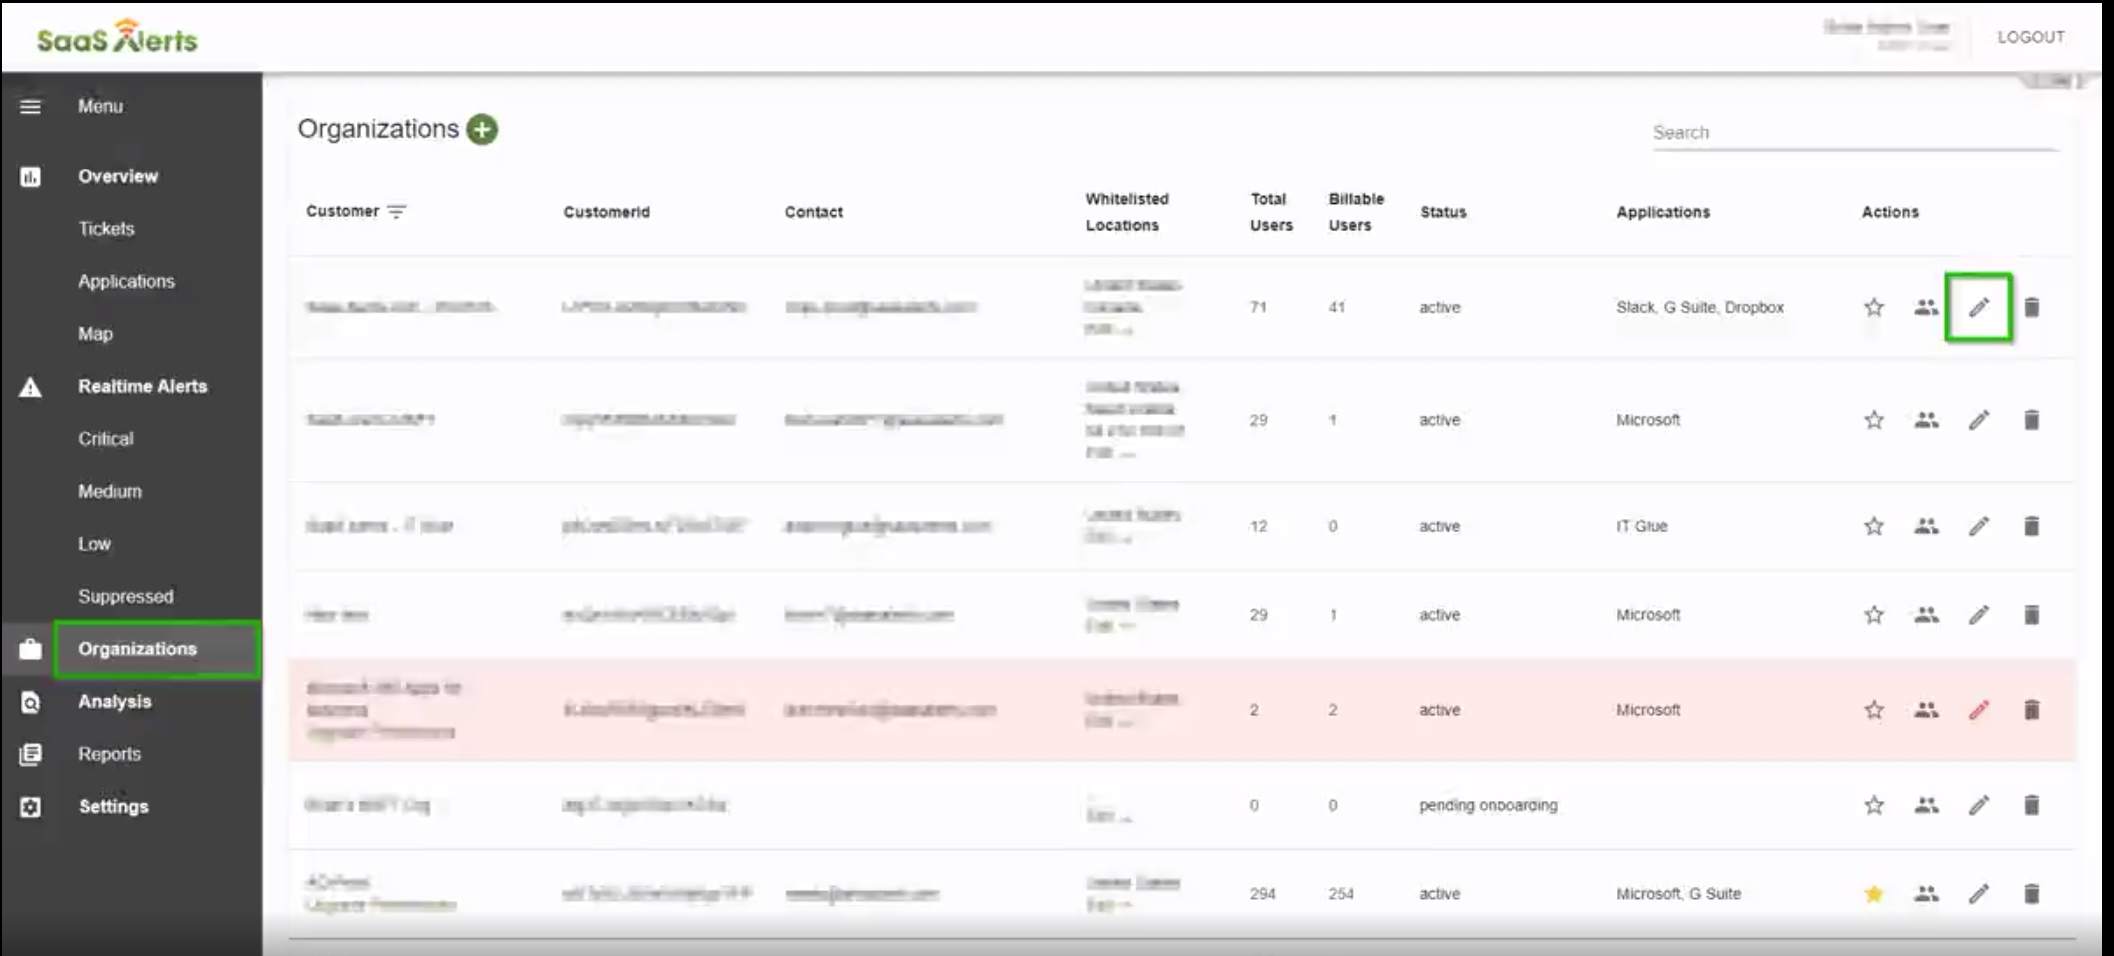The image size is (2114, 956).
Task: Open Analysis section
Action: [x=115, y=701]
